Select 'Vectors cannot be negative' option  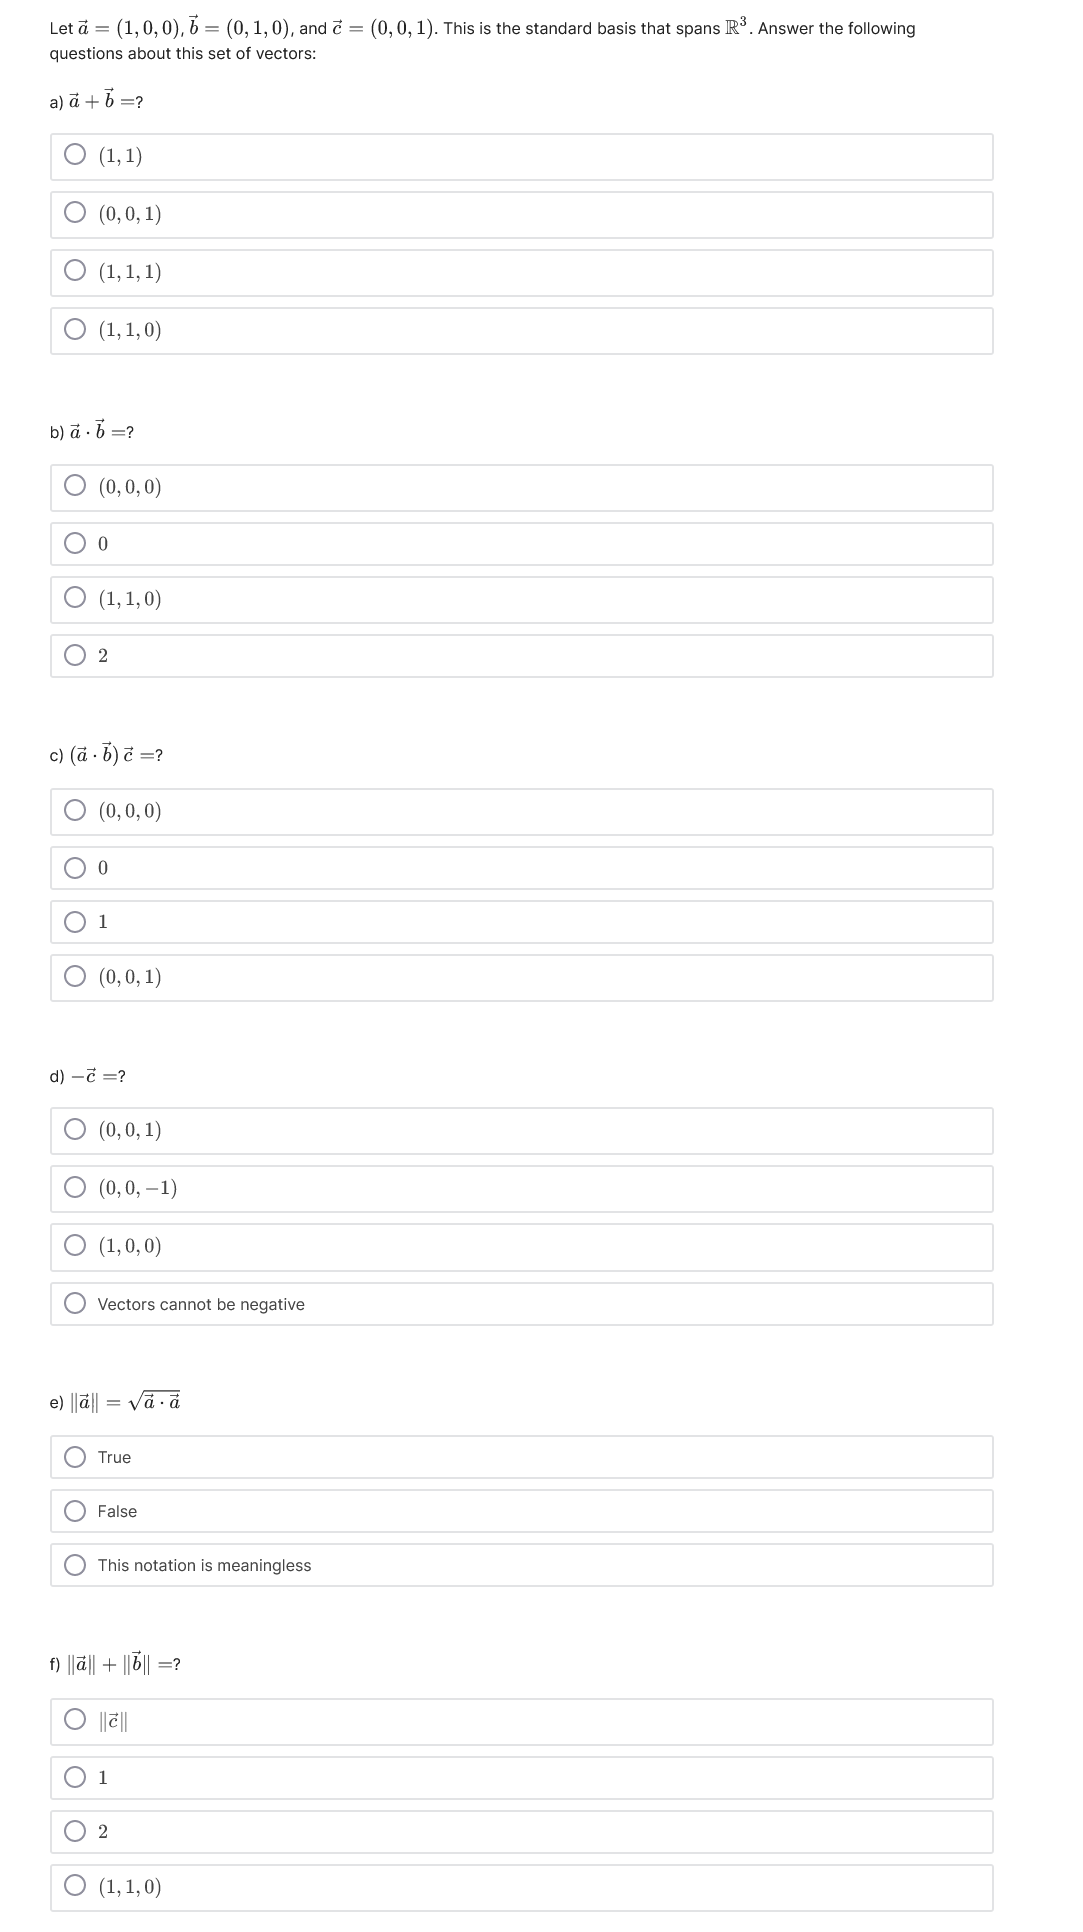click(x=75, y=1304)
